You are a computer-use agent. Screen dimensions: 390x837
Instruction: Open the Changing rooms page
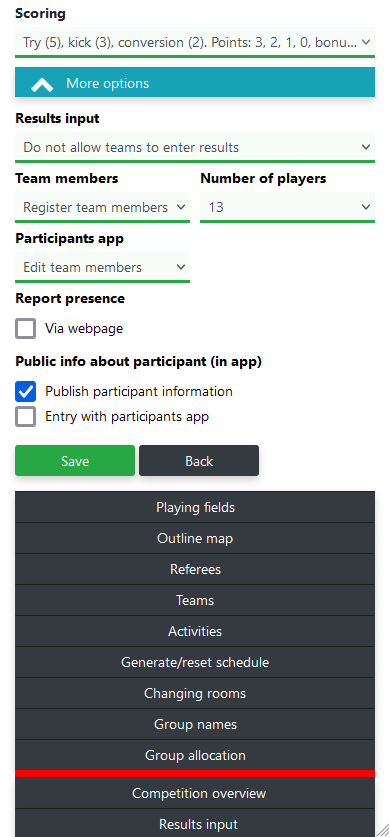tap(195, 693)
